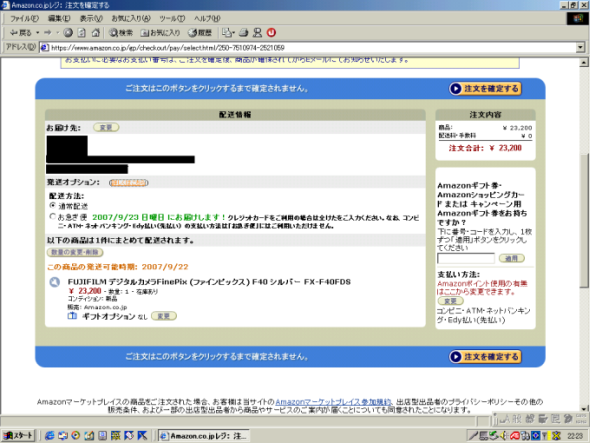Click the Show Desktop quick launch icon
Screen dimensions: 590x443
click(89, 435)
